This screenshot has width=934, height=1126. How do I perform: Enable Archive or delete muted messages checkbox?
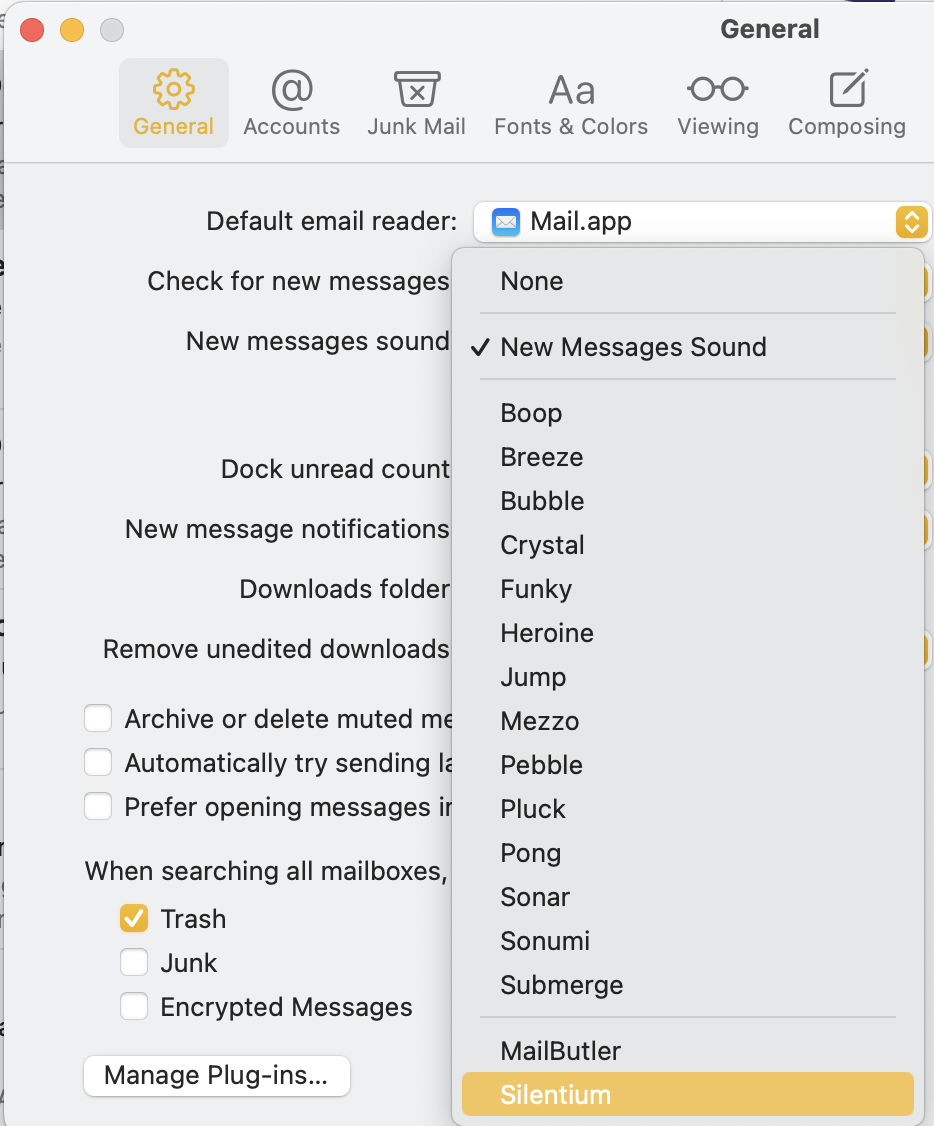[x=98, y=718]
